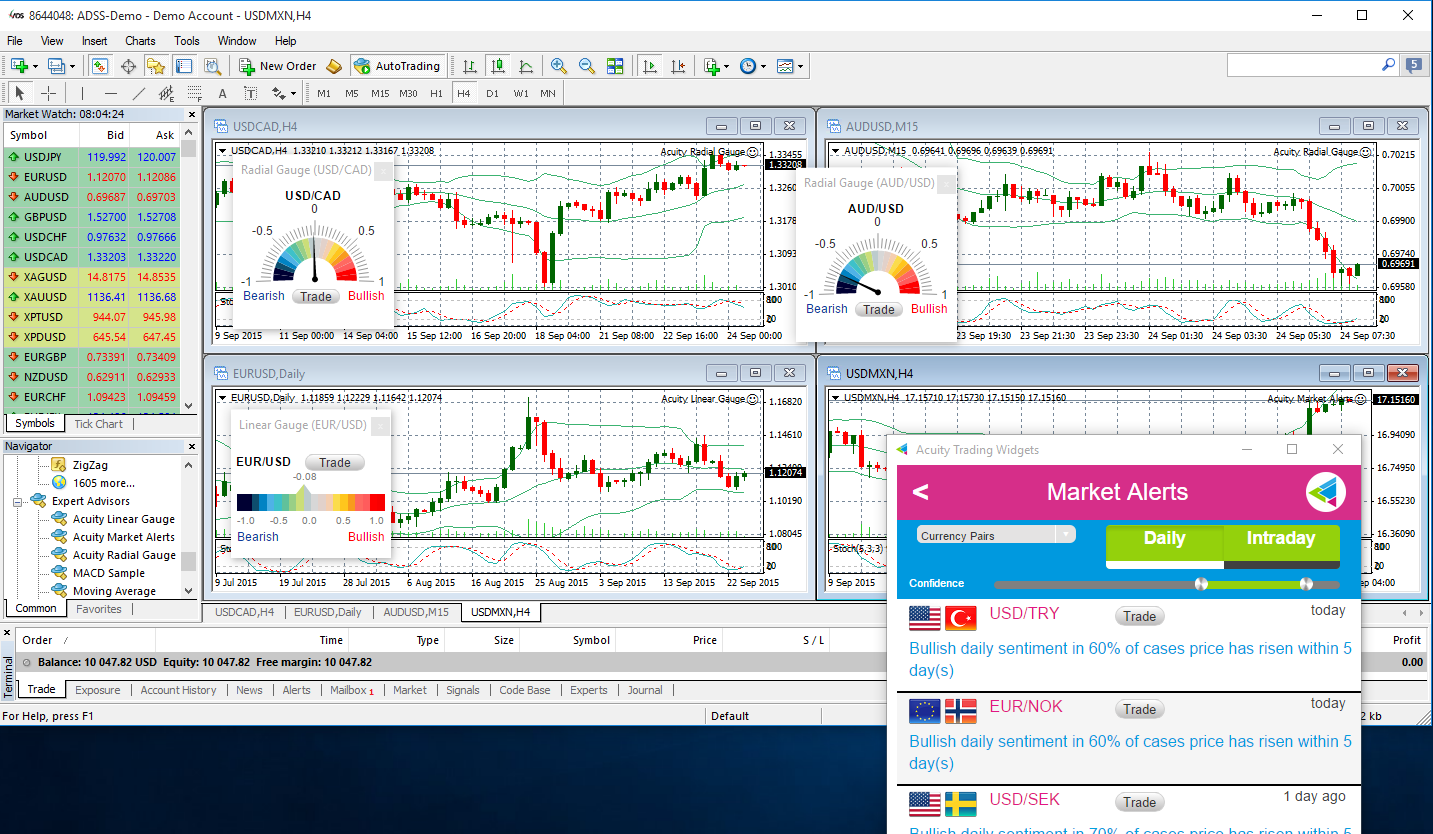This screenshot has height=834, width=1433.
Task: Open the Charts menu
Action: tap(140, 41)
